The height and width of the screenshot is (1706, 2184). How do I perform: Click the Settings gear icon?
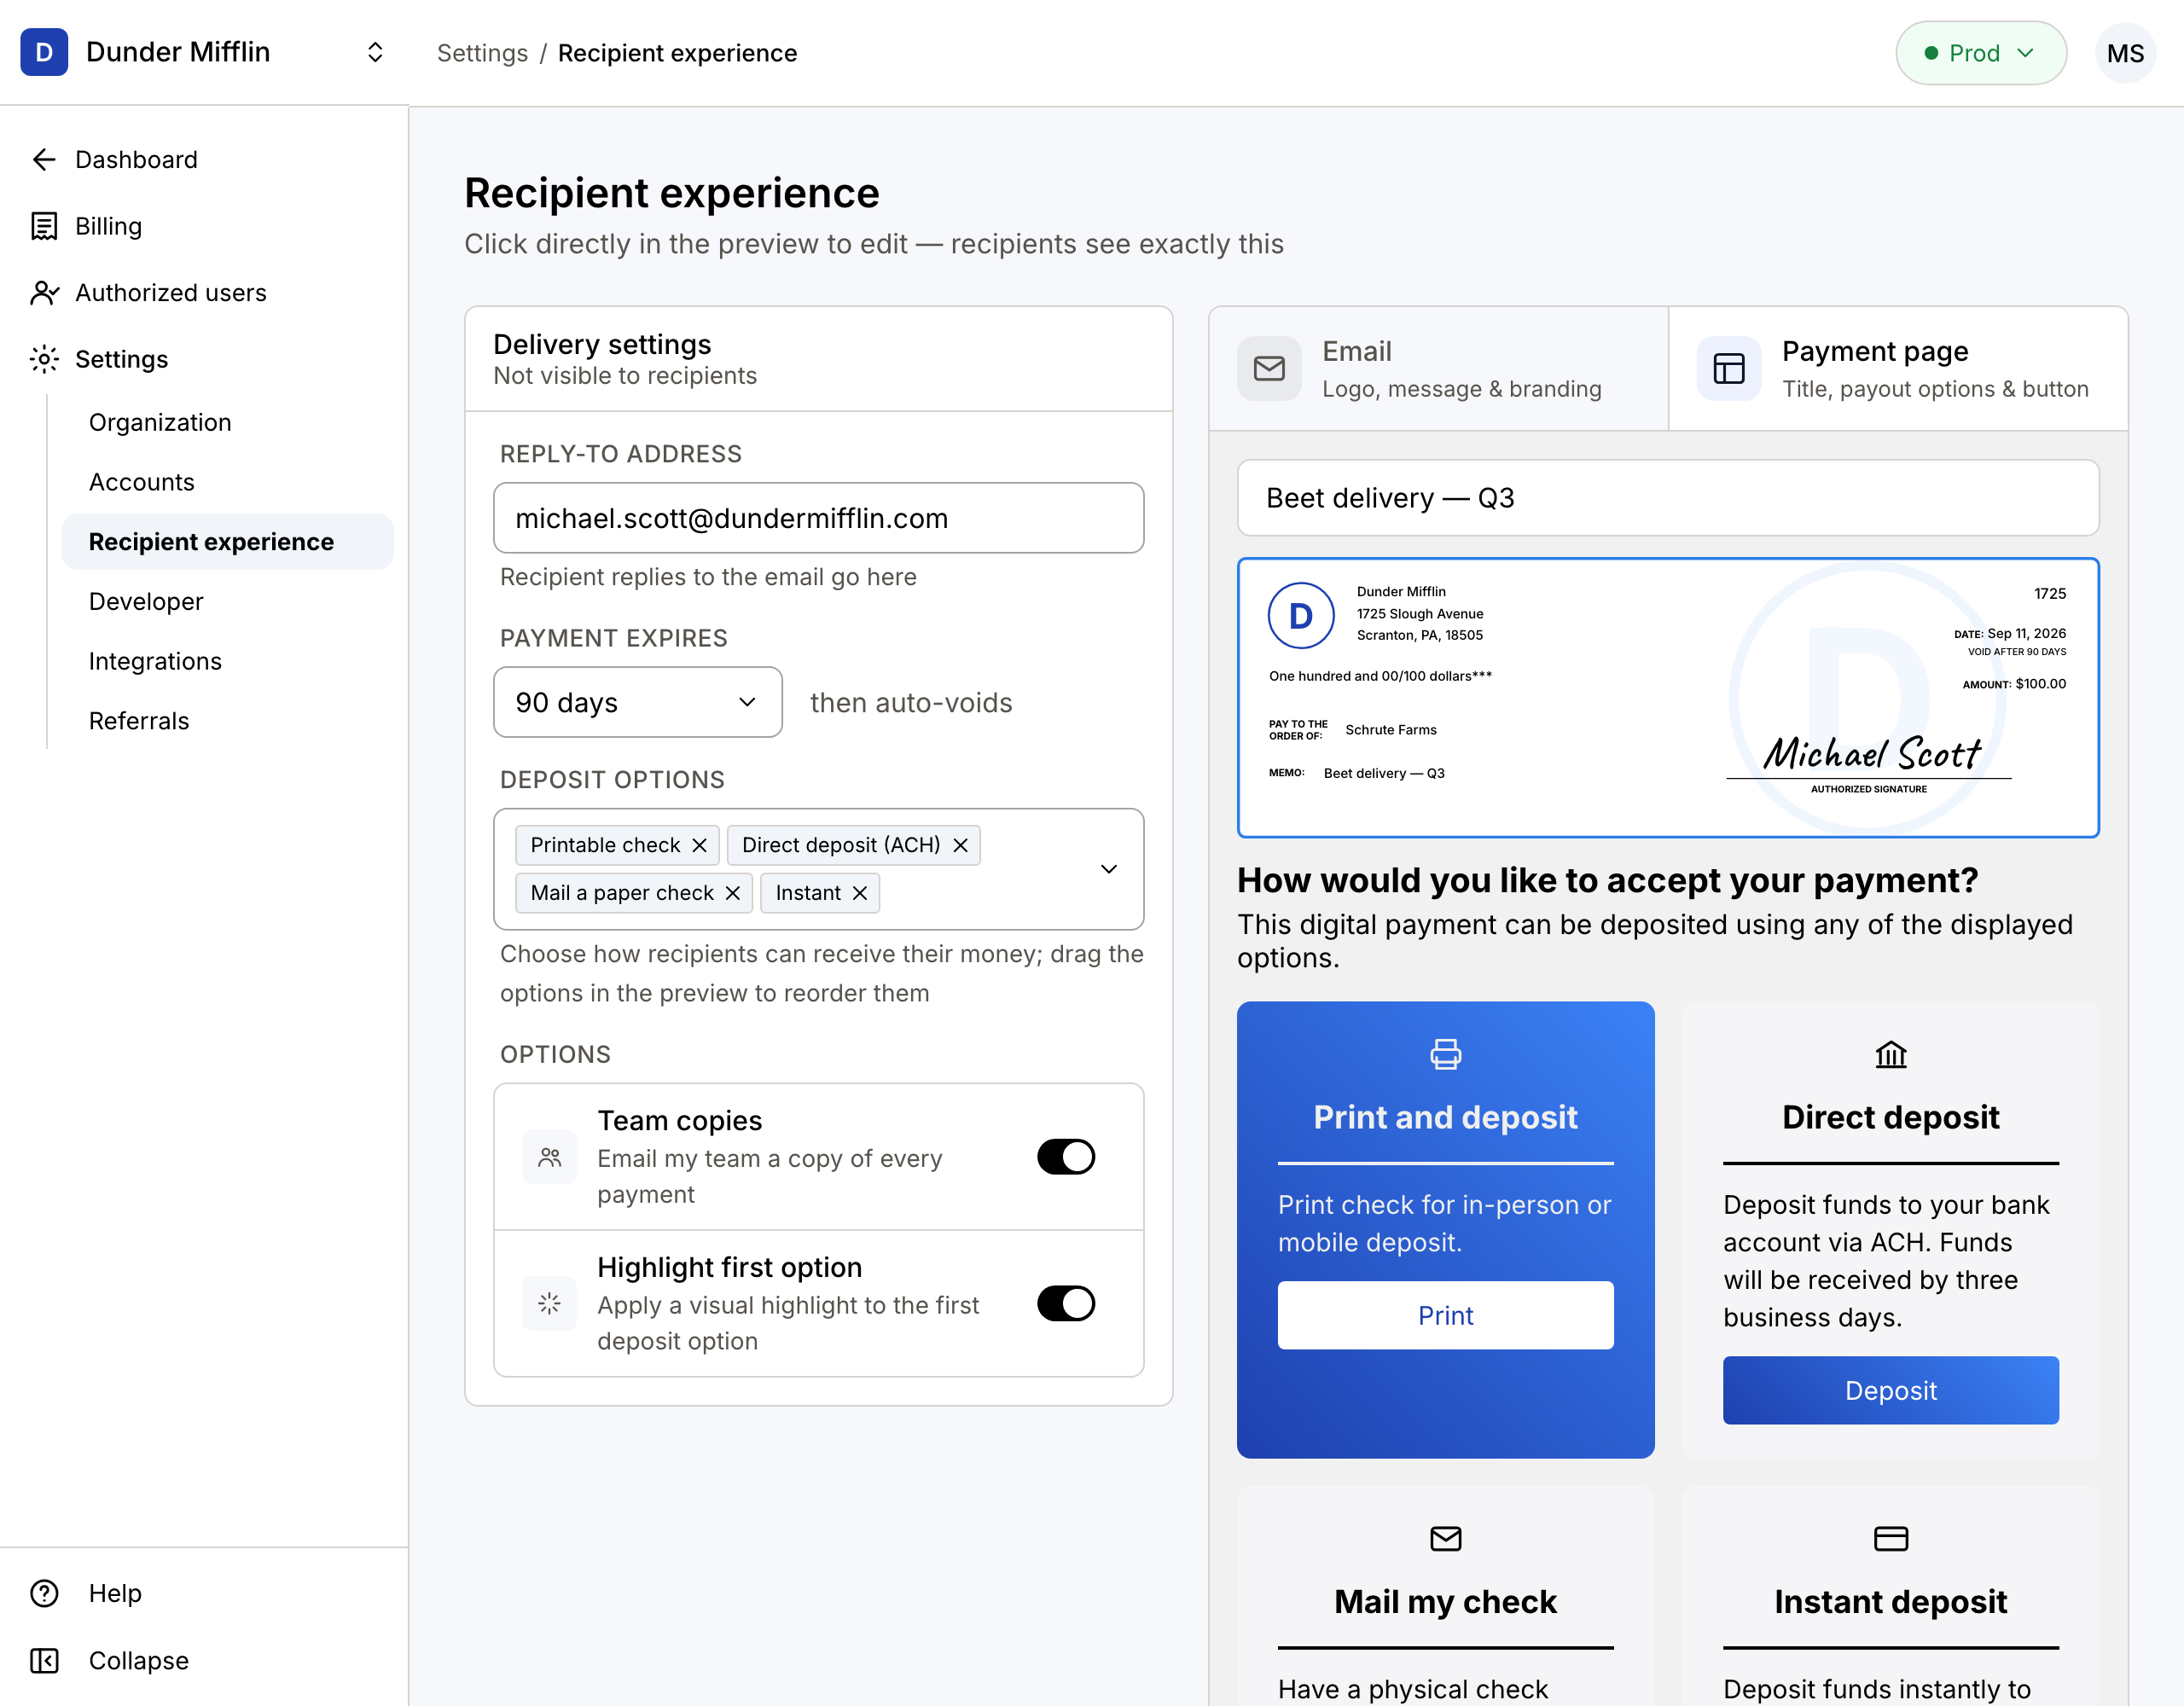44,359
